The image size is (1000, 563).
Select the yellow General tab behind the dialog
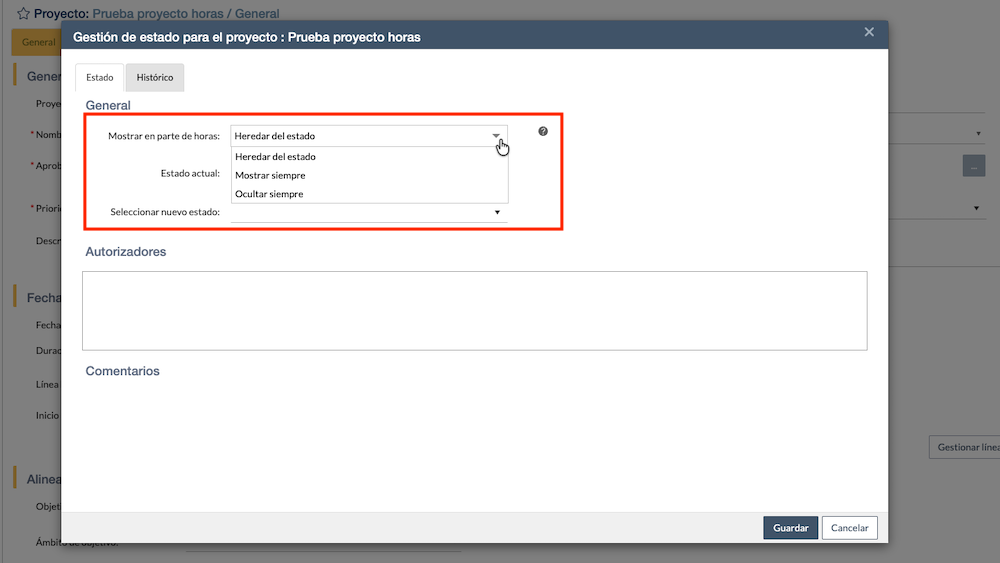tap(36, 43)
